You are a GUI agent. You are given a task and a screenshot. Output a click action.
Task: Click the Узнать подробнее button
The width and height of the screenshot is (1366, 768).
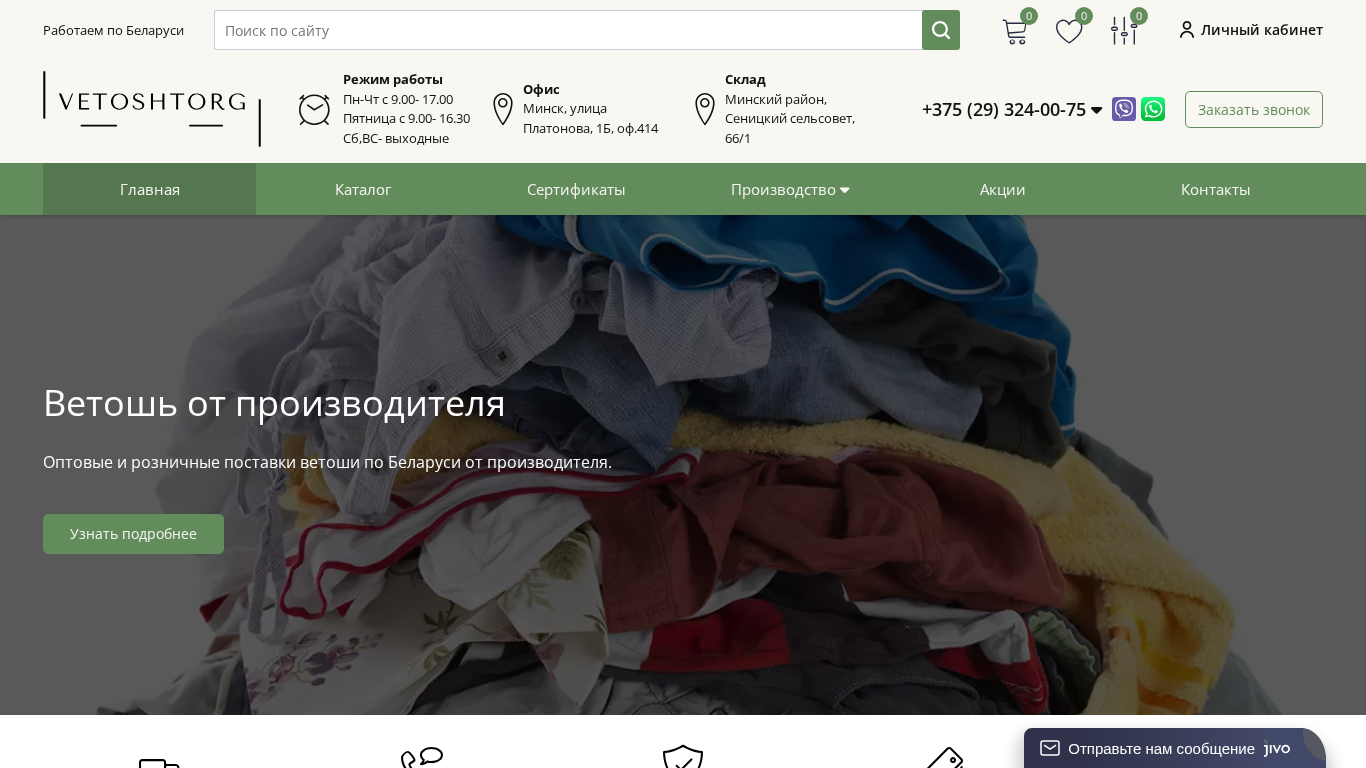pos(133,534)
